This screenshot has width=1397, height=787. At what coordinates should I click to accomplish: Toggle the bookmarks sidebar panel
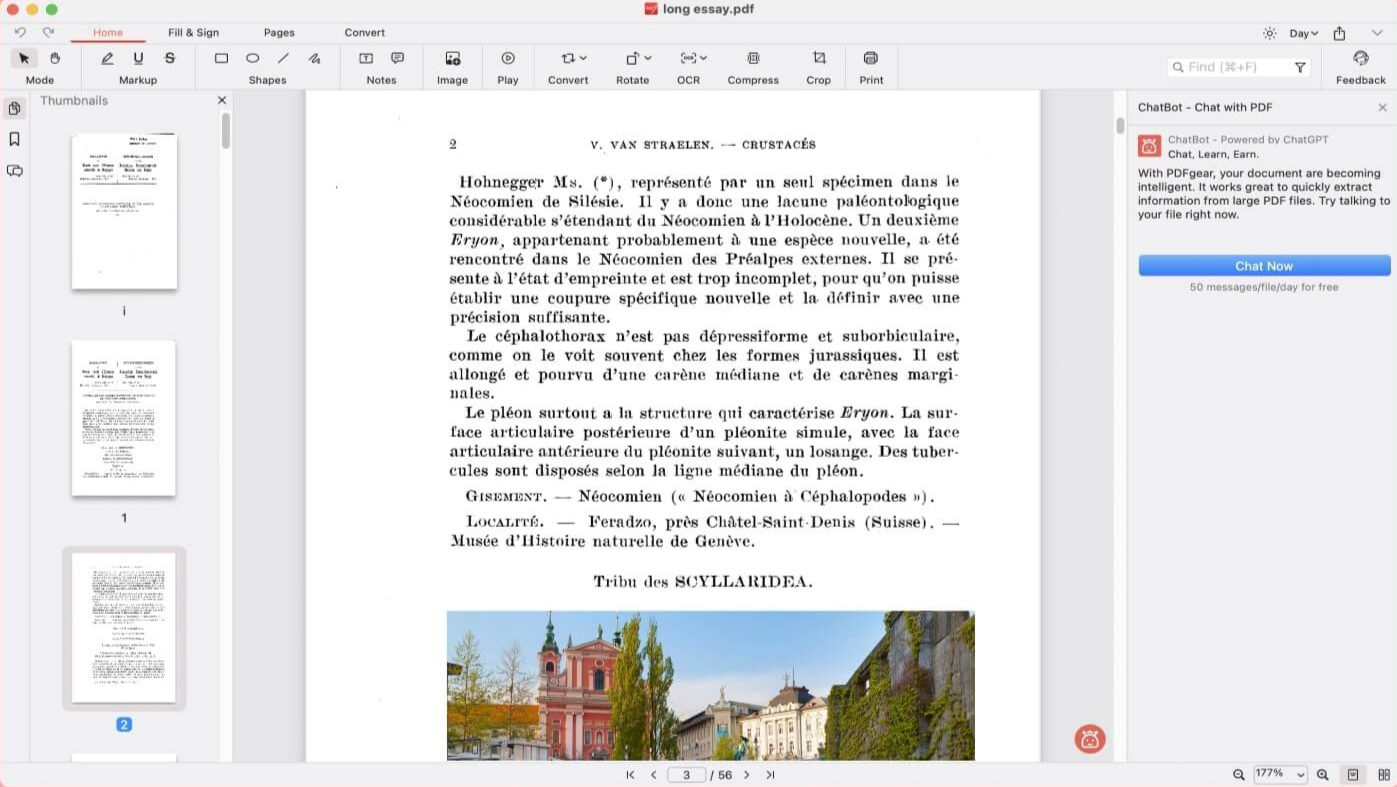coord(14,140)
